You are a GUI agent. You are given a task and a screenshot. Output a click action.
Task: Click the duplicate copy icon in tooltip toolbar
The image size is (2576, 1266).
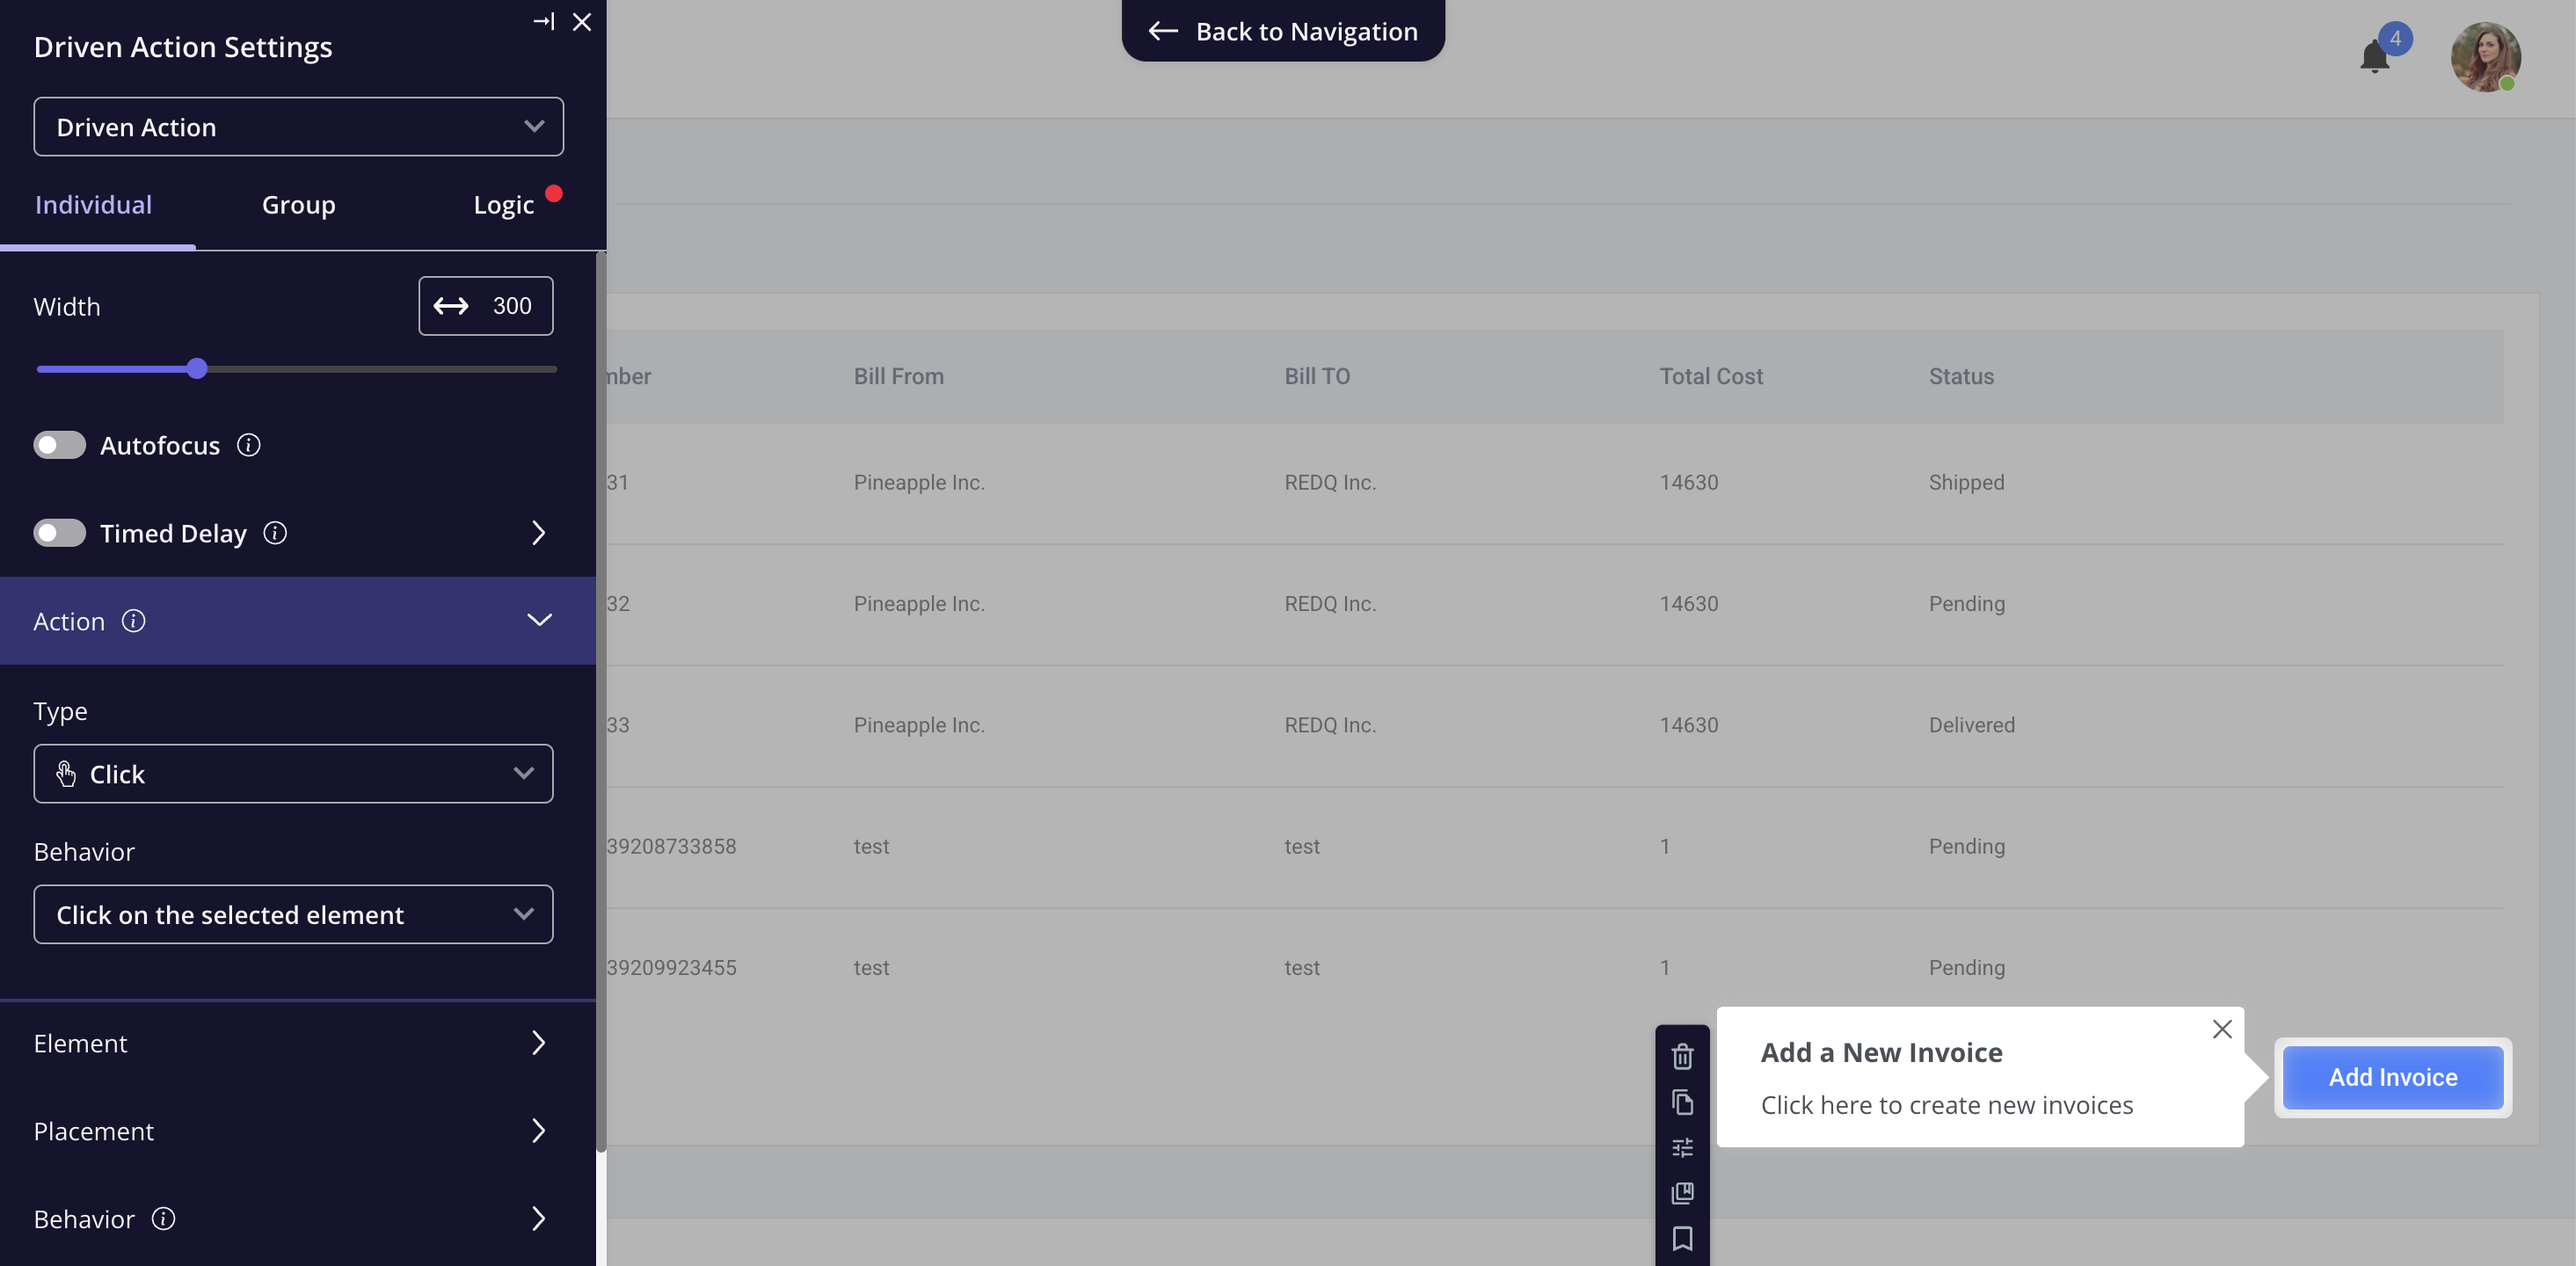(x=1682, y=1102)
